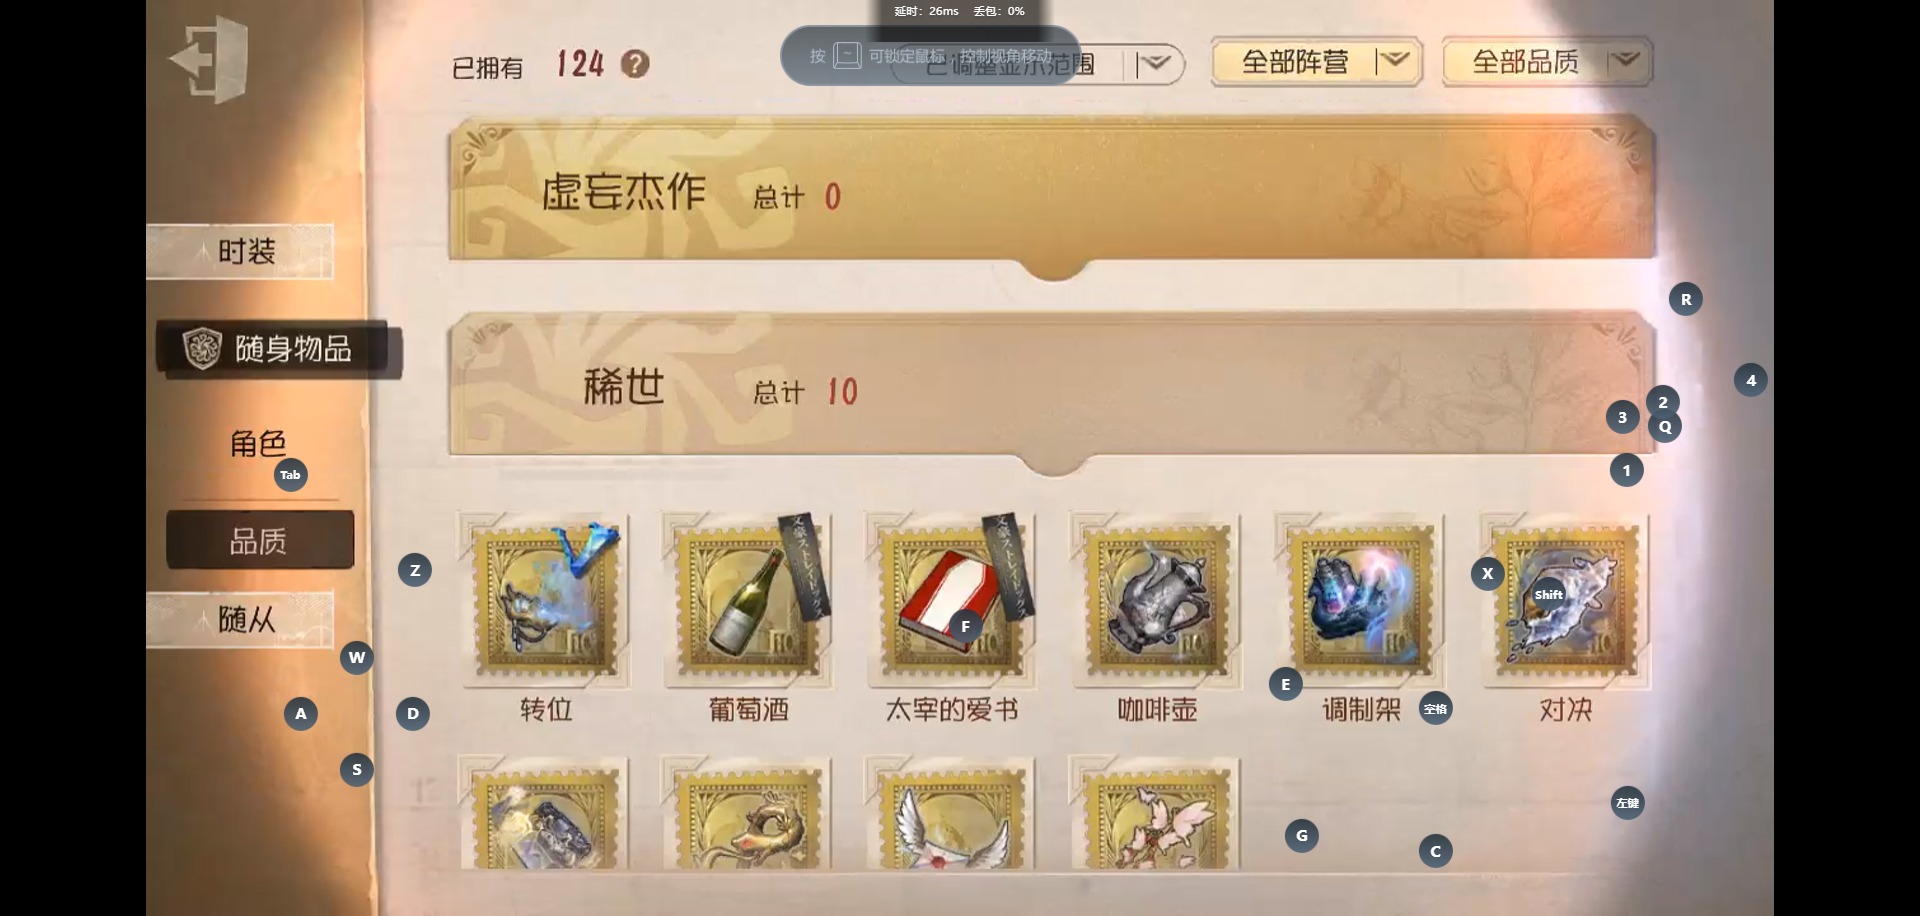This screenshot has width=1920, height=916.
Task: Choose the winged letter stamp
Action: point(952,813)
